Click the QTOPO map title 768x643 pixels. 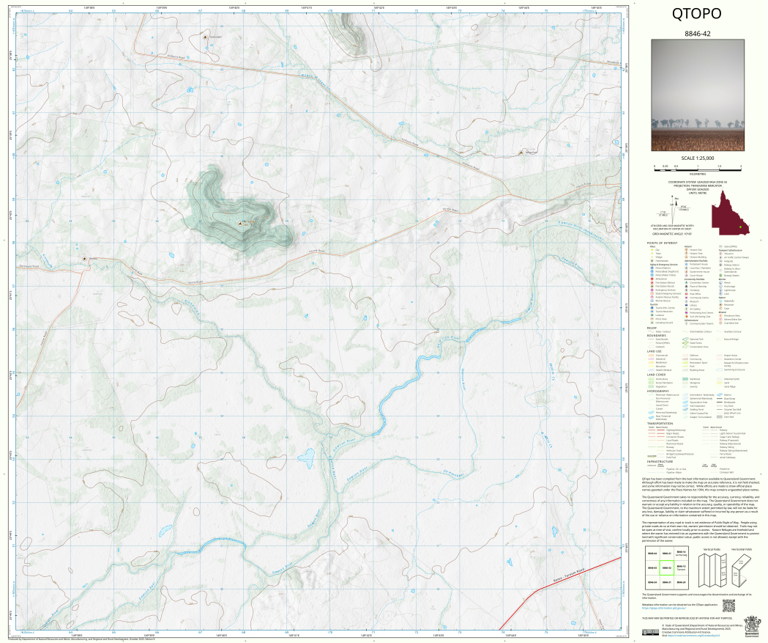[696, 14]
